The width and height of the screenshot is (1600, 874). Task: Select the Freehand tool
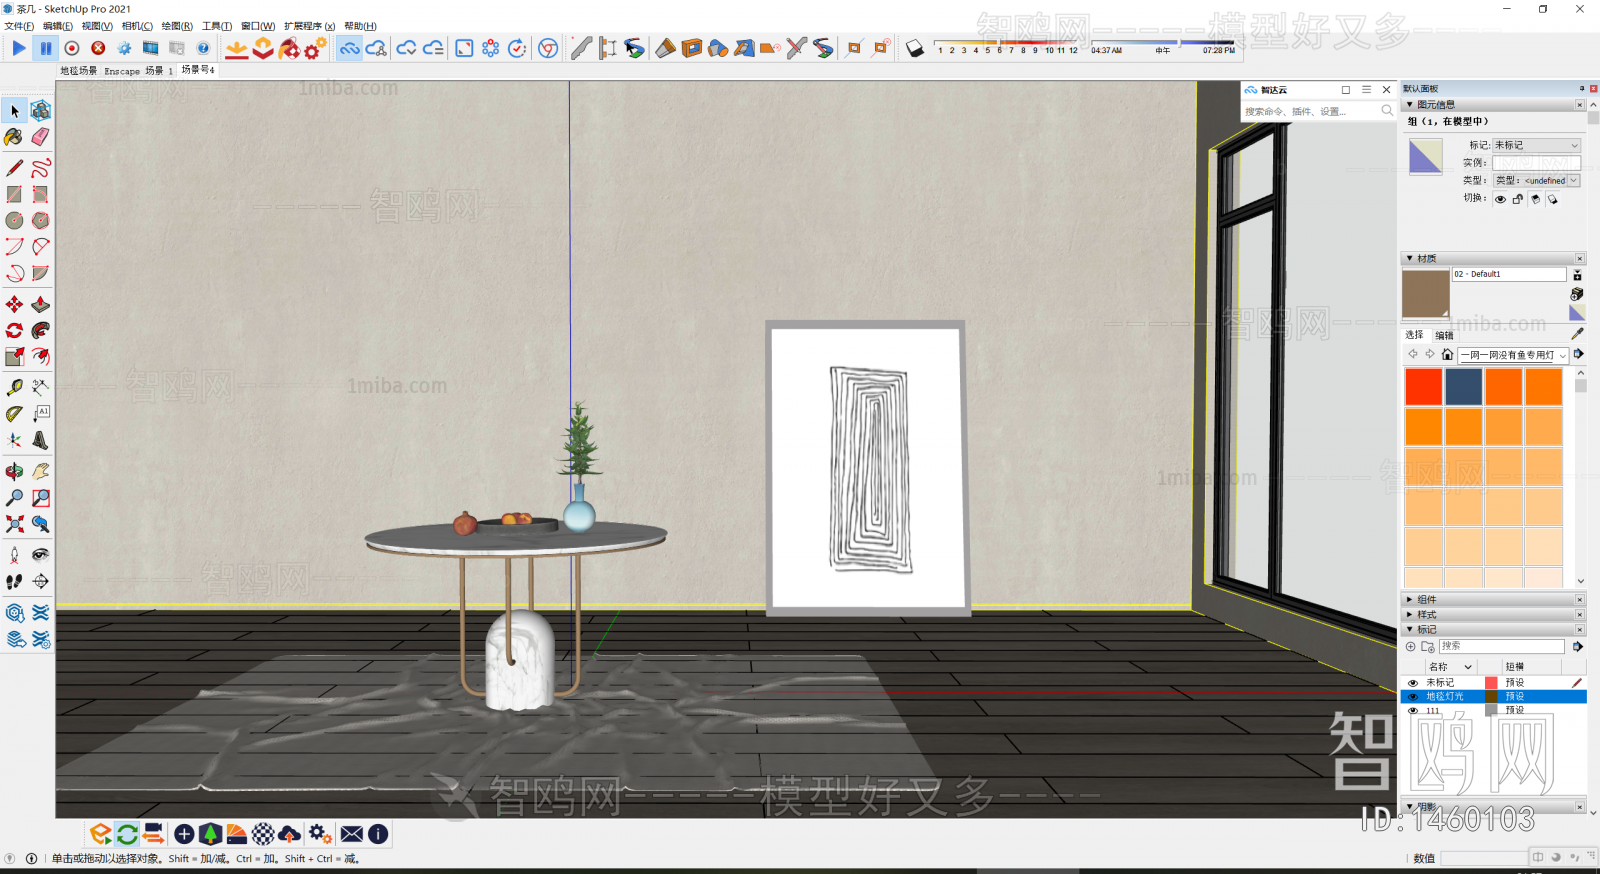click(x=41, y=168)
